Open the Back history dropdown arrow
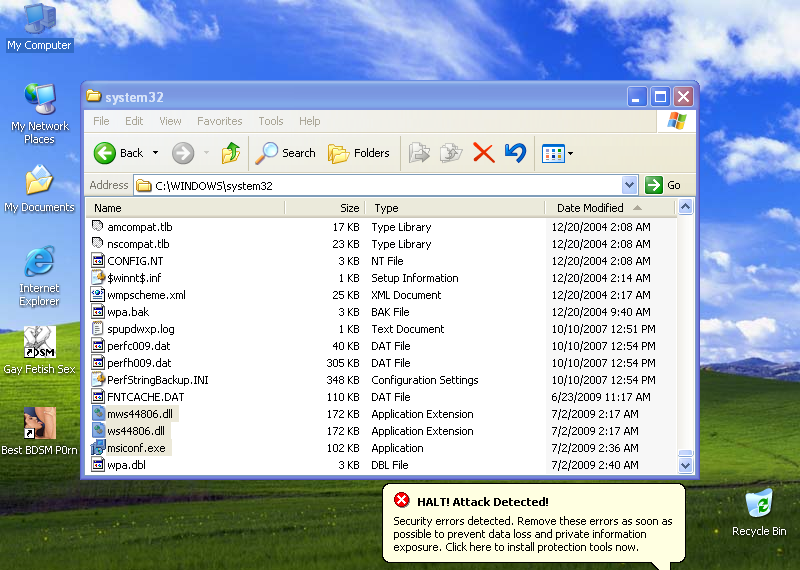The height and width of the screenshot is (570, 800). [x=155, y=153]
